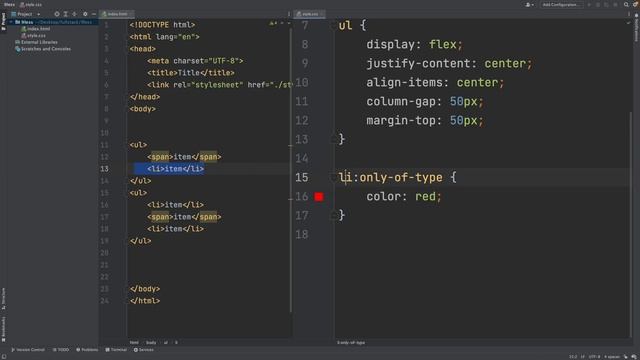The height and width of the screenshot is (360, 640).
Task: Click the grayed Debug button in toolbar
Action: pyautogui.click(x=598, y=4)
